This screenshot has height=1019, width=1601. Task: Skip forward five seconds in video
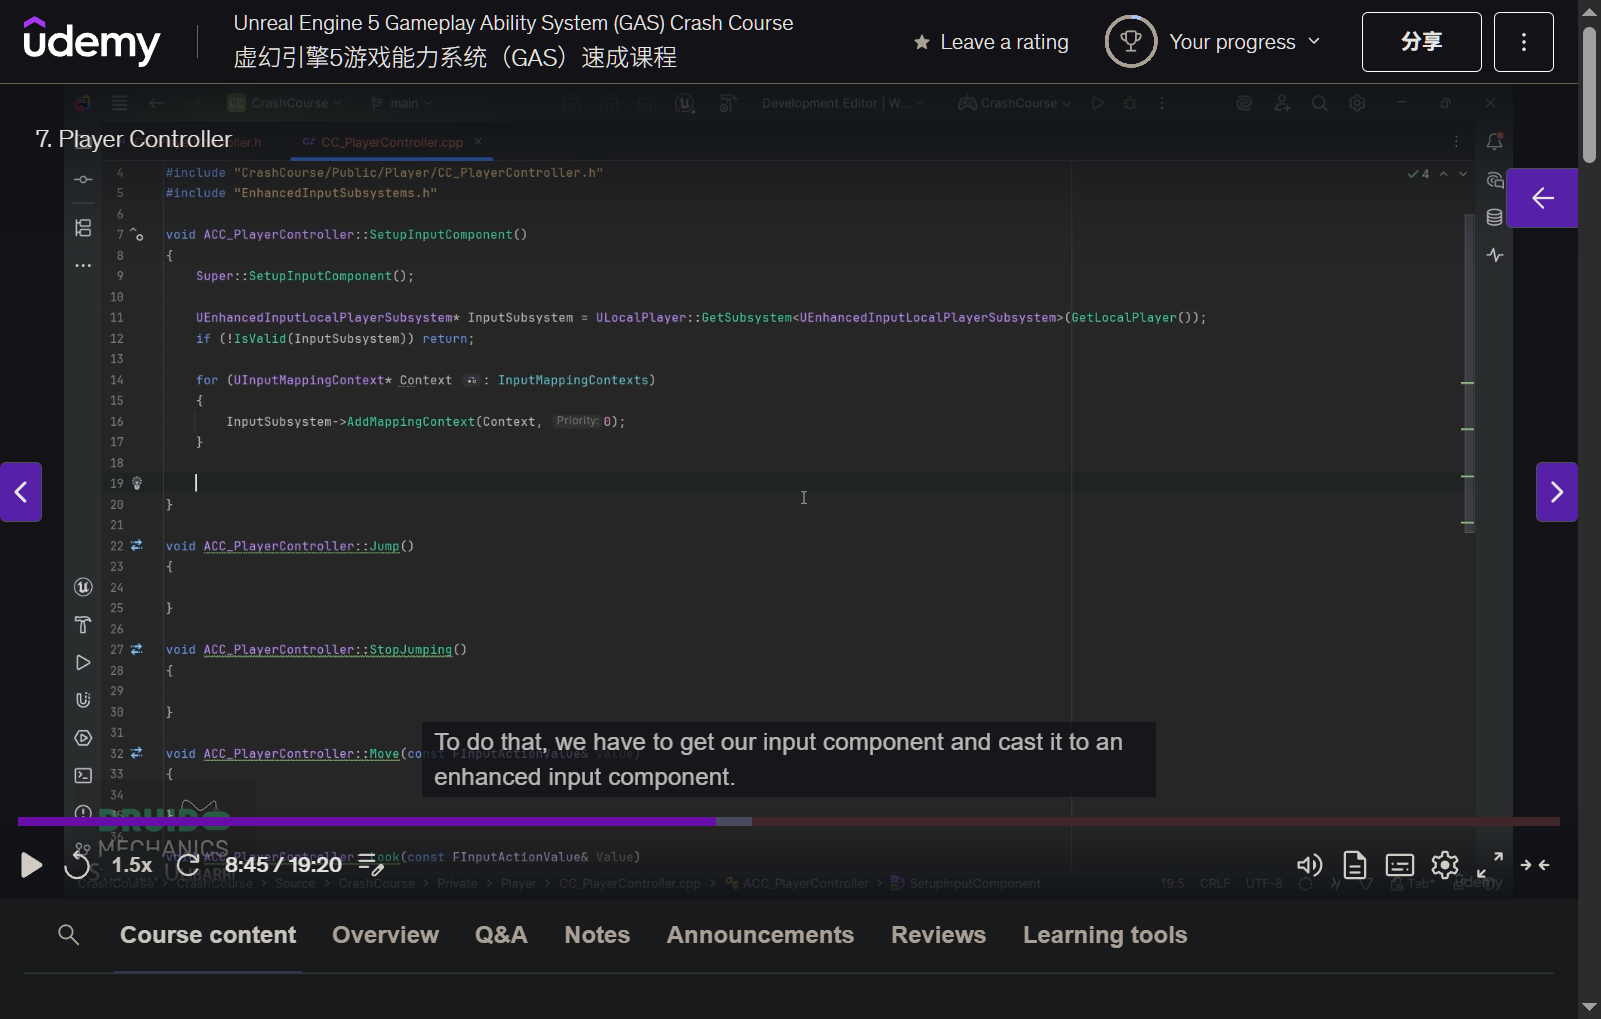[188, 865]
